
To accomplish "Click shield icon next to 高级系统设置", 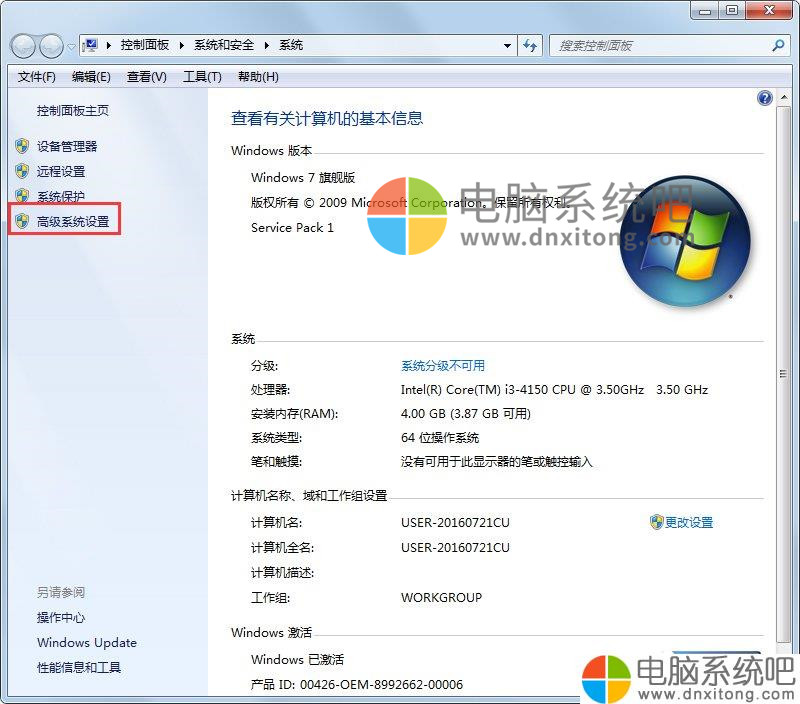I will tap(22, 221).
